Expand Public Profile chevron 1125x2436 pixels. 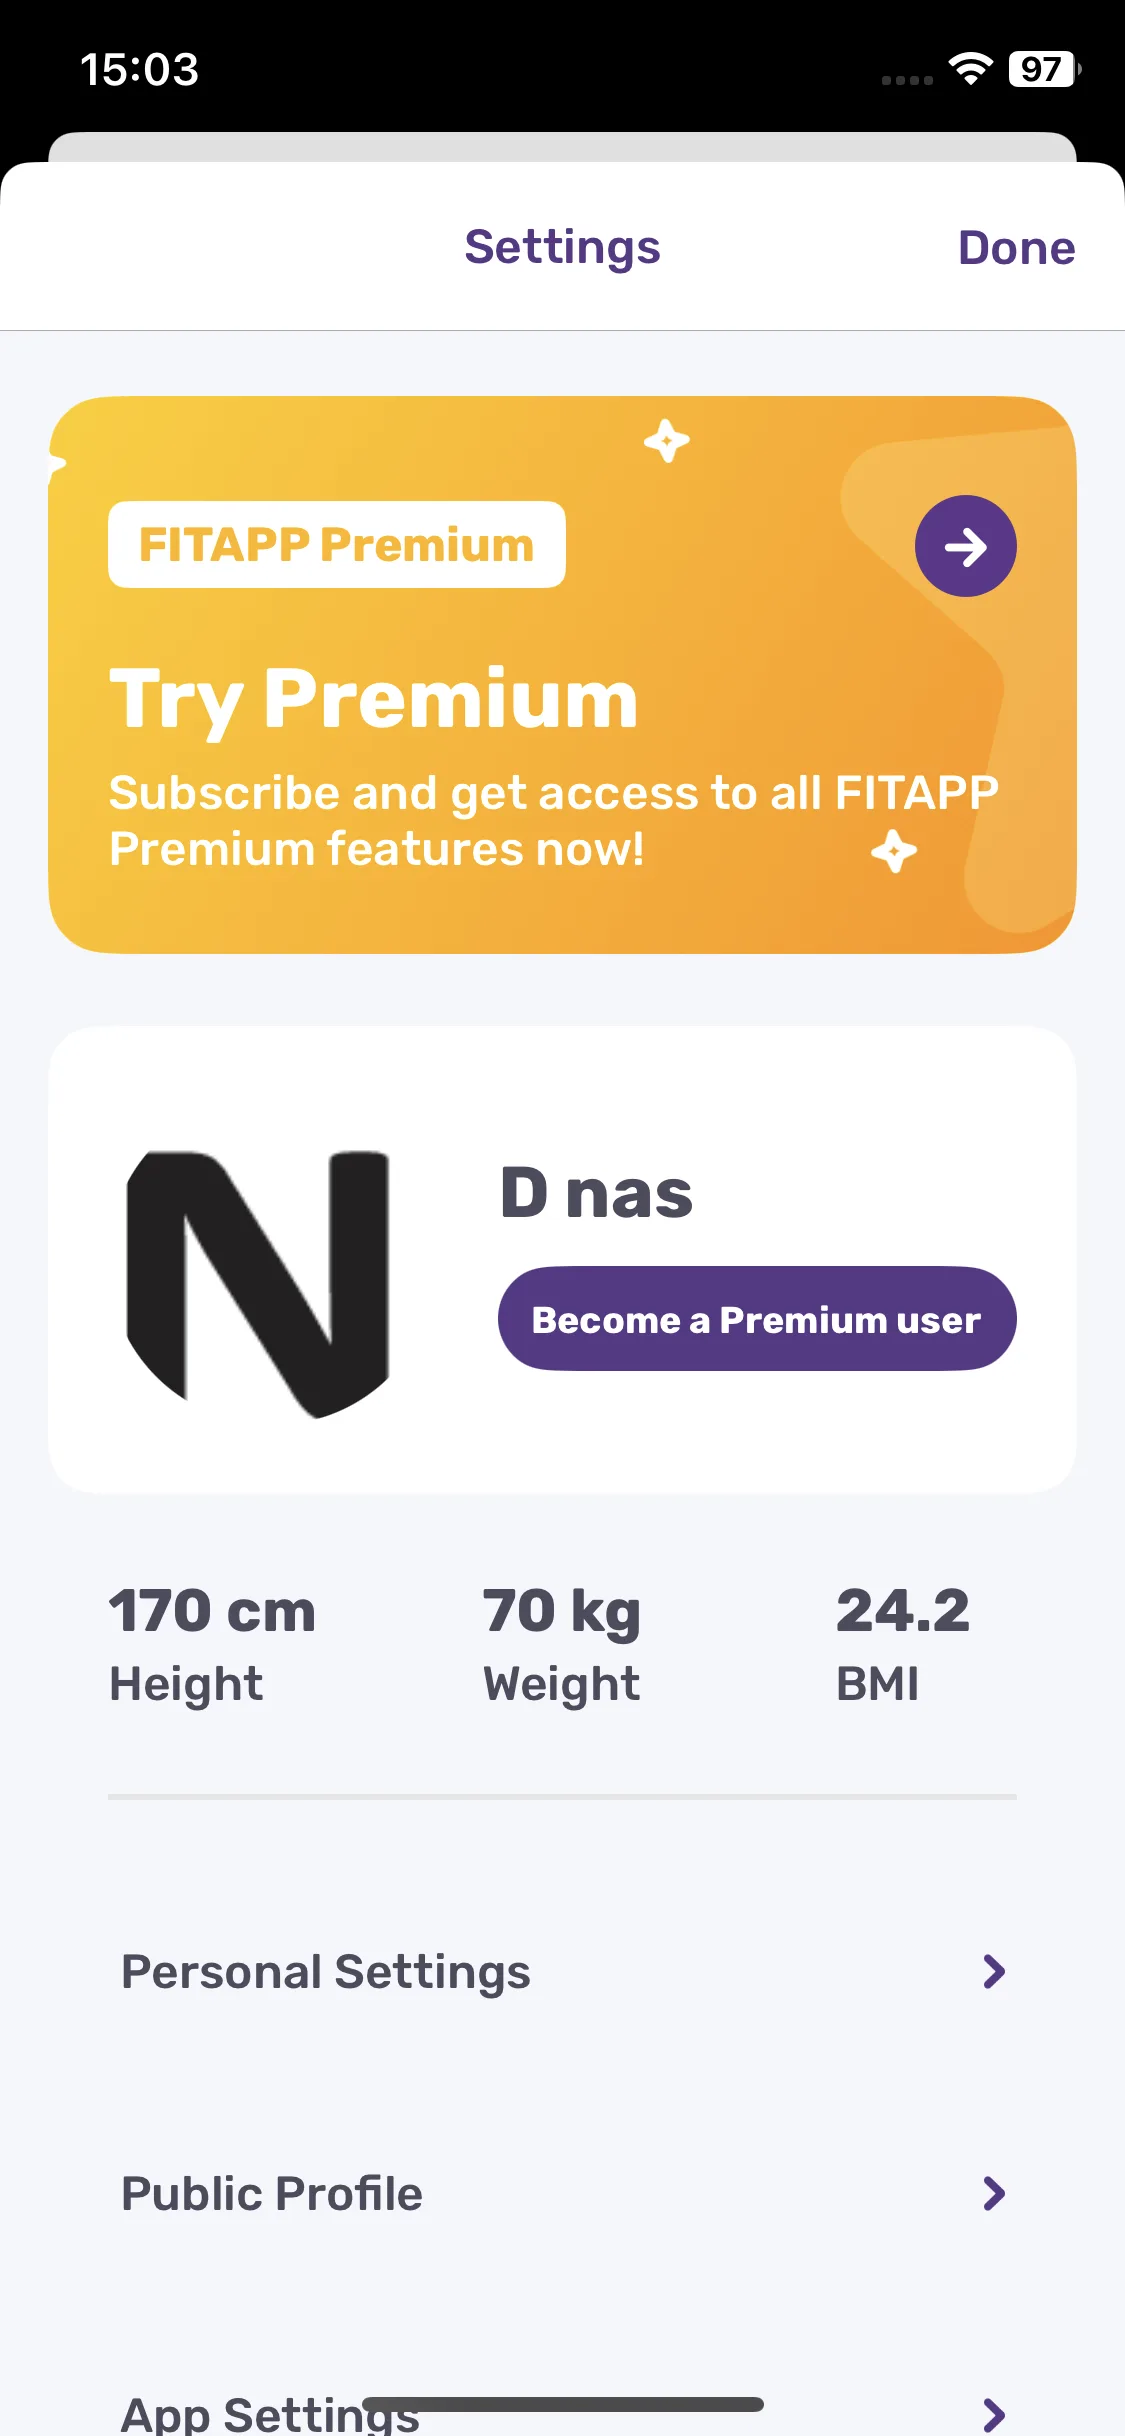[x=993, y=2194]
